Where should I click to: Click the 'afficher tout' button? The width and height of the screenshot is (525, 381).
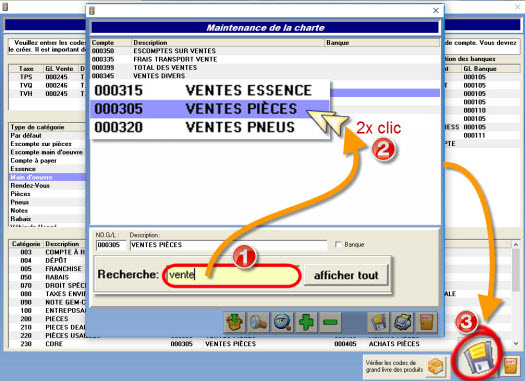coord(346,275)
